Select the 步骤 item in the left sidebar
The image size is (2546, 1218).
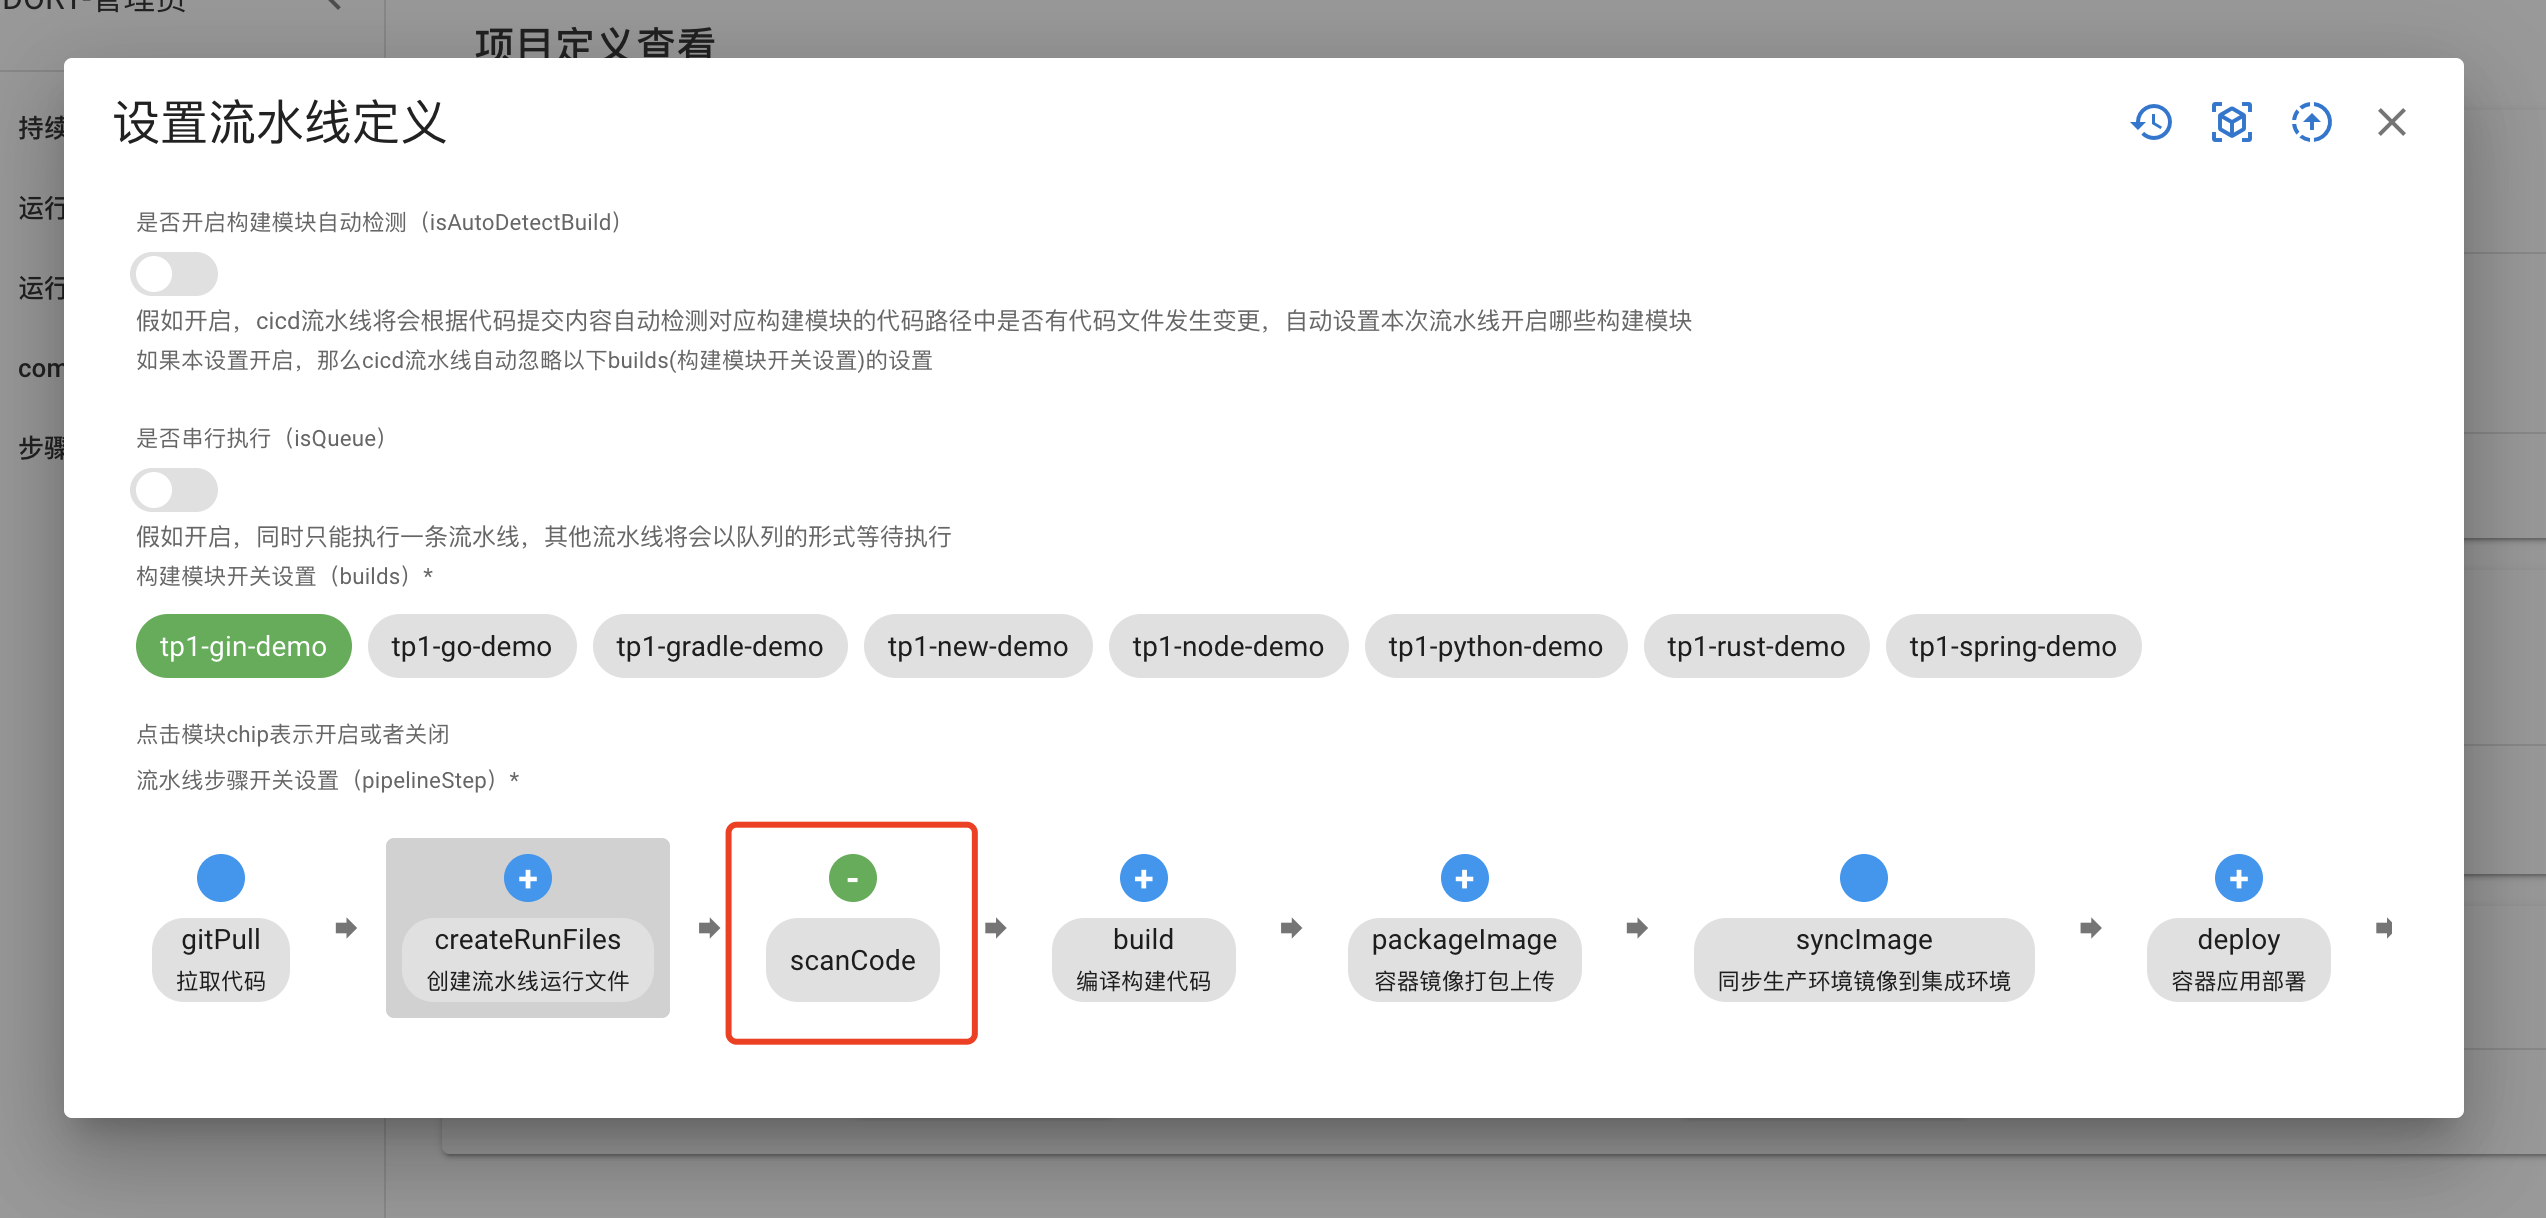40,447
